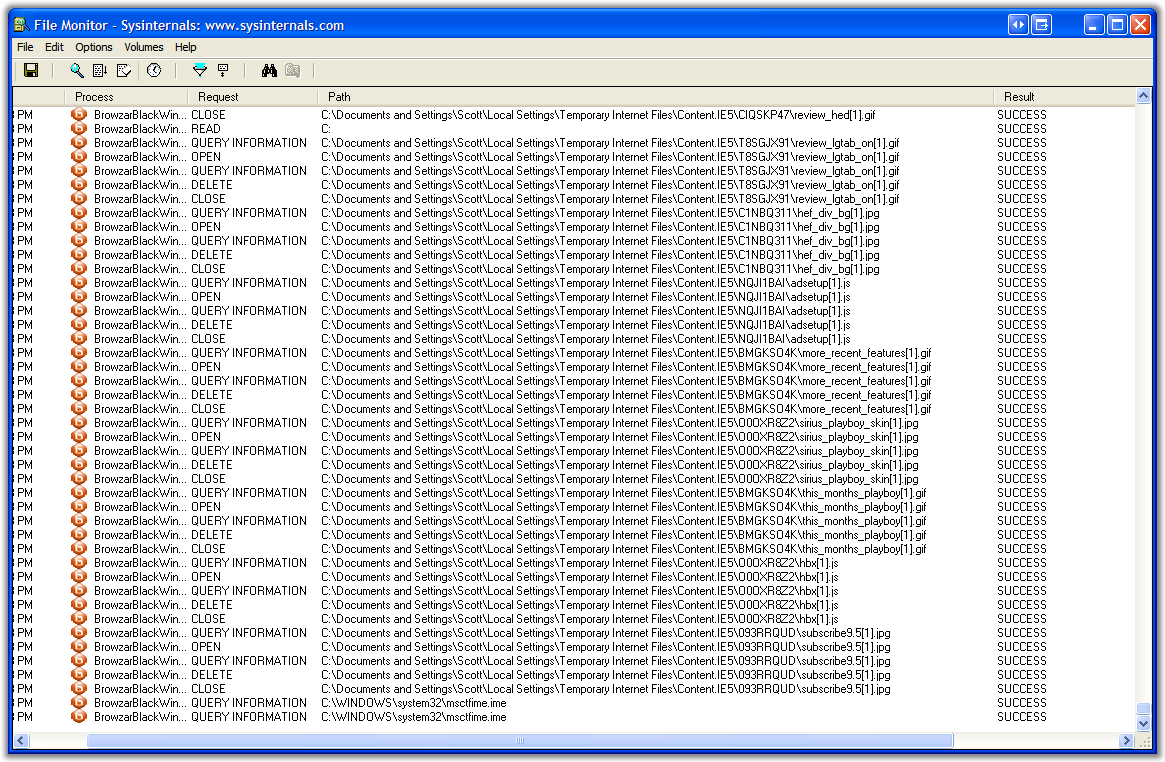This screenshot has width=1165, height=762.
Task: Sort by the Process column header
Action: (126, 97)
